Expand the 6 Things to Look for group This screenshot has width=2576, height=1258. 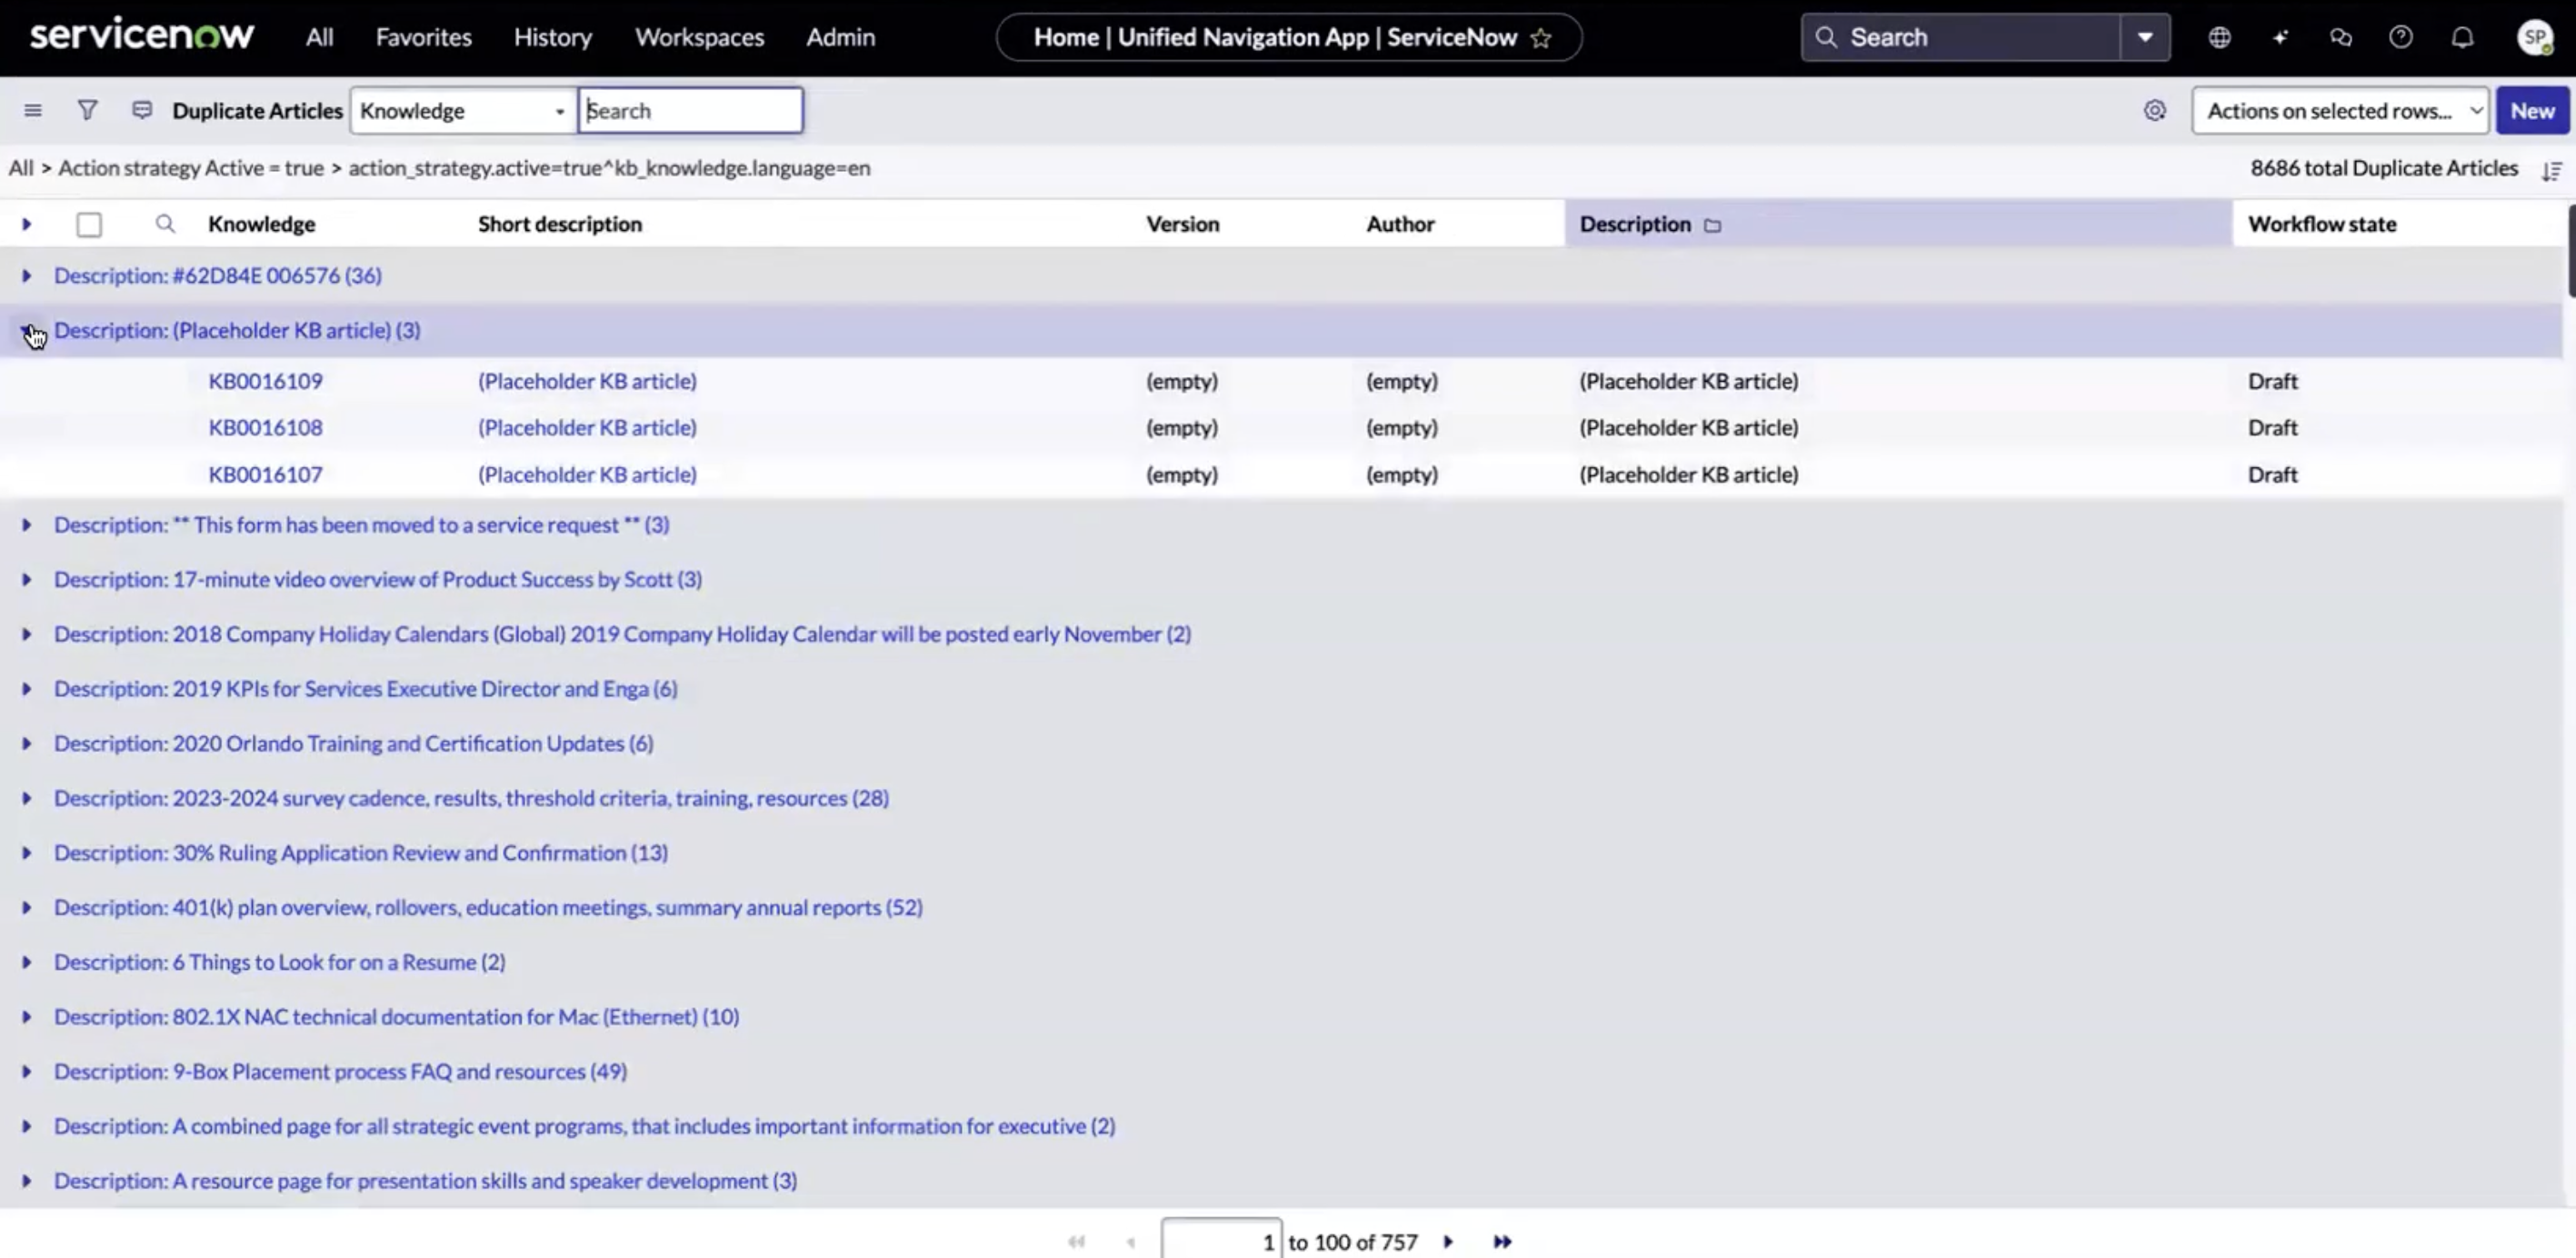[27, 962]
